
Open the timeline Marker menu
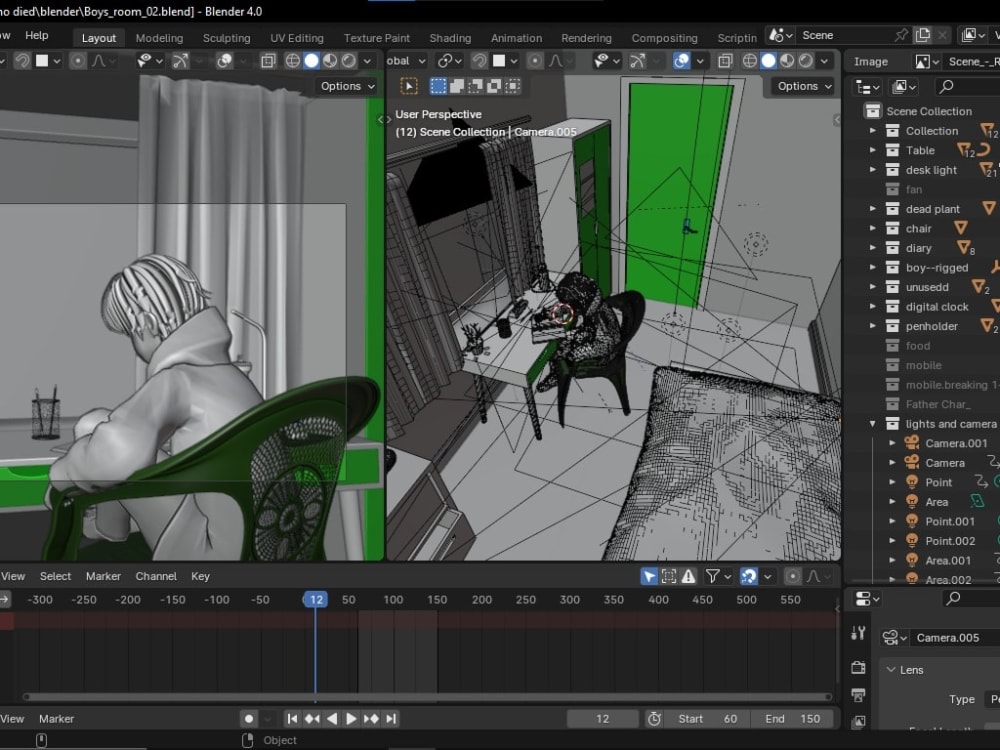(x=103, y=576)
